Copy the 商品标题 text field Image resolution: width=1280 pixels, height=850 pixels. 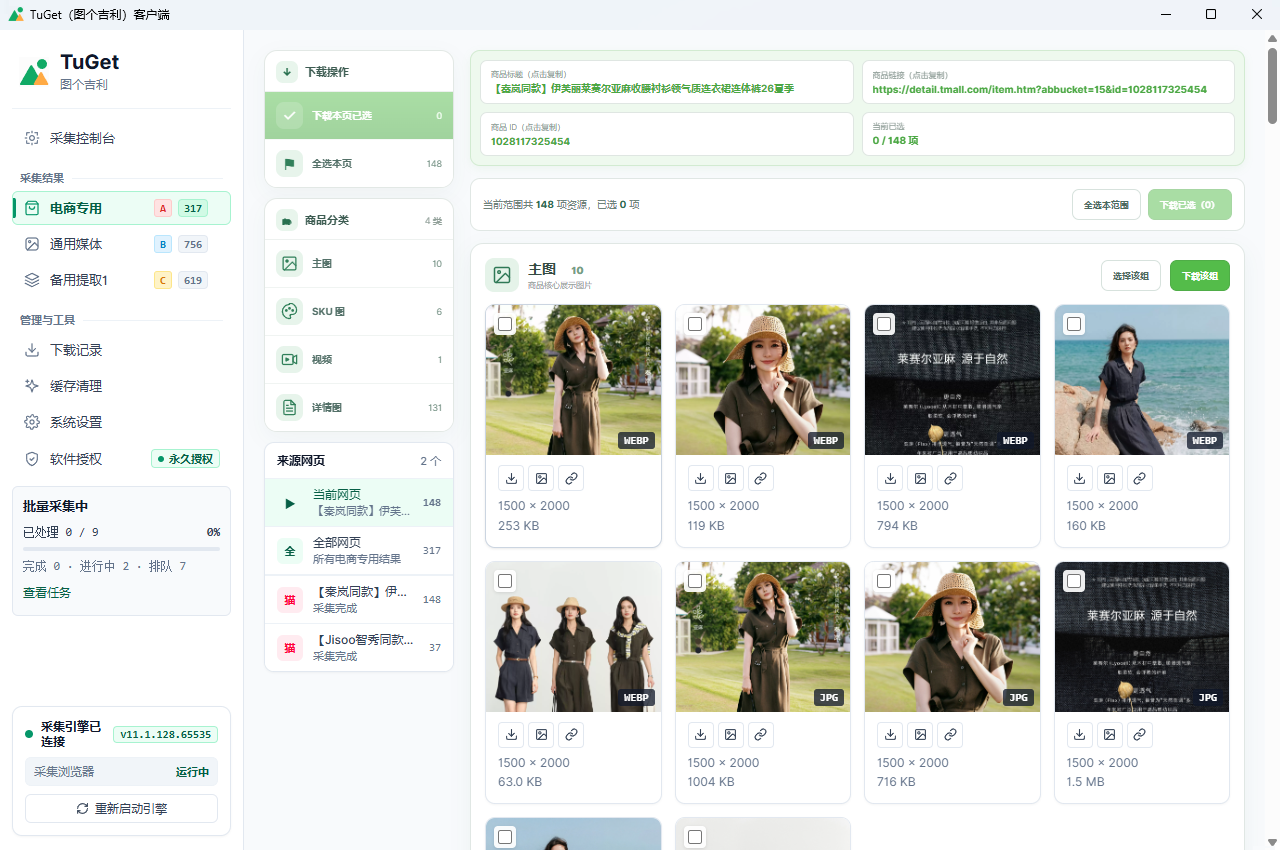667,82
